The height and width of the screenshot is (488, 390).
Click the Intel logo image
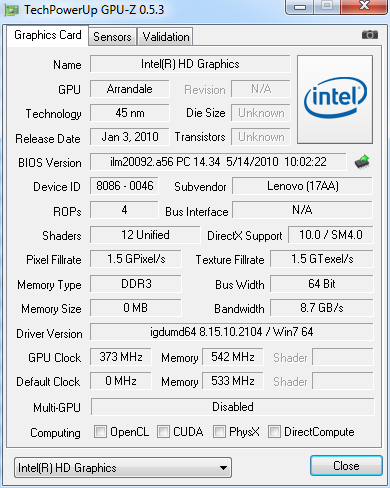(335, 99)
